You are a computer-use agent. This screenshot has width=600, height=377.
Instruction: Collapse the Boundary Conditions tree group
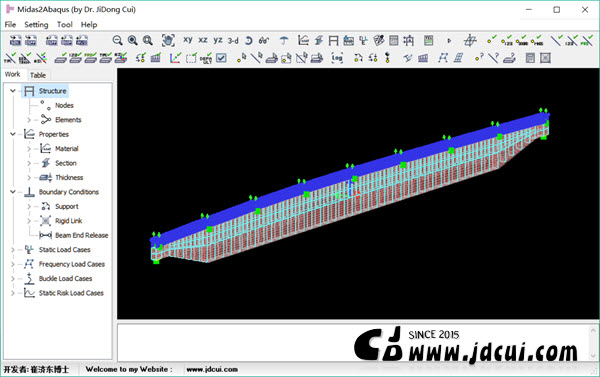point(13,192)
